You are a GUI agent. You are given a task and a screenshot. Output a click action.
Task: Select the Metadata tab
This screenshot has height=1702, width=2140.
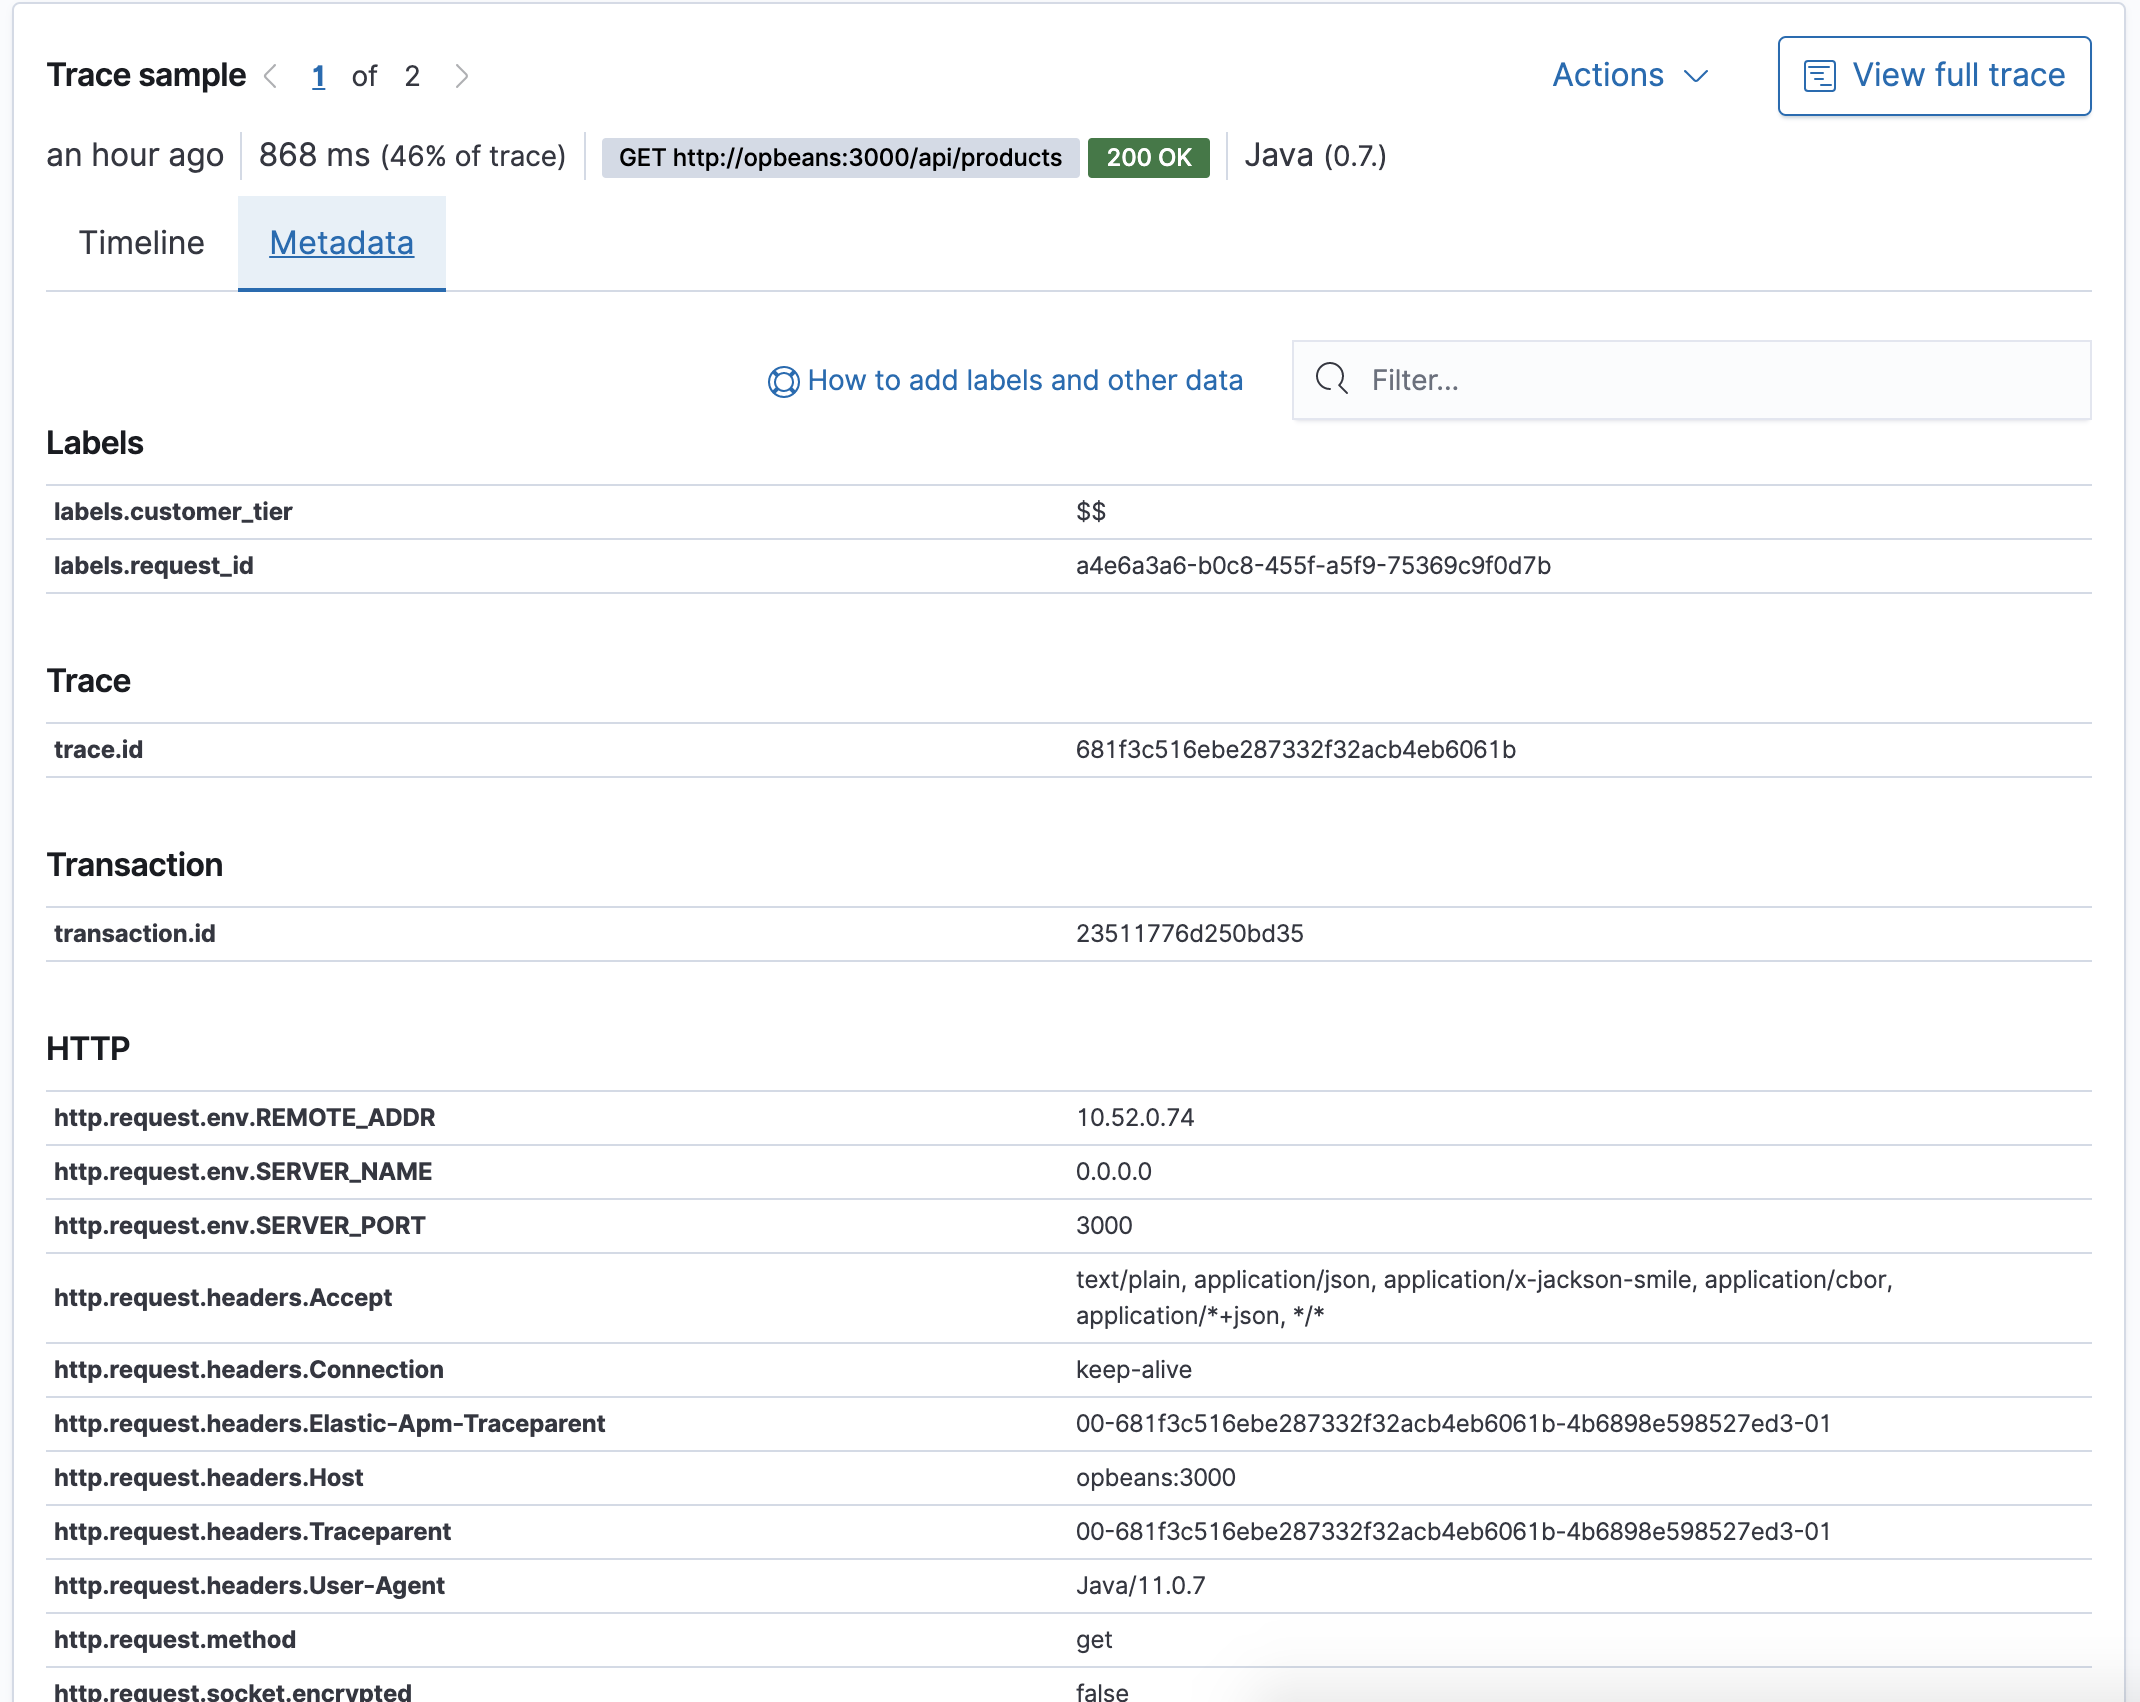coord(341,242)
